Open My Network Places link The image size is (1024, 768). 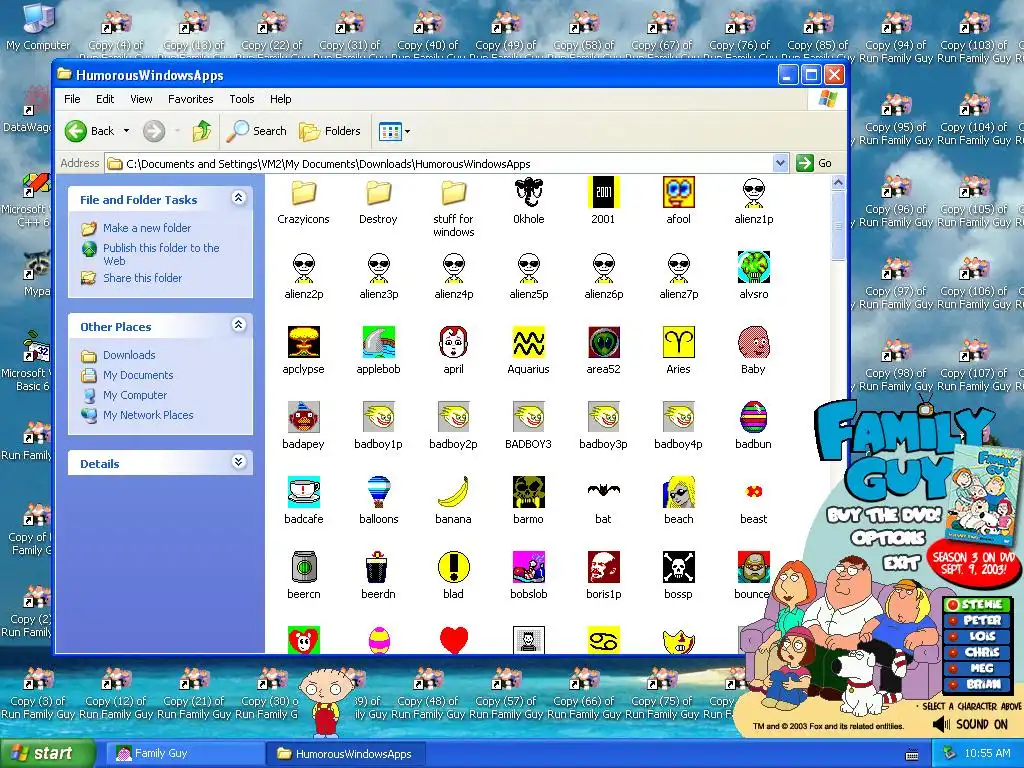[x=148, y=415]
